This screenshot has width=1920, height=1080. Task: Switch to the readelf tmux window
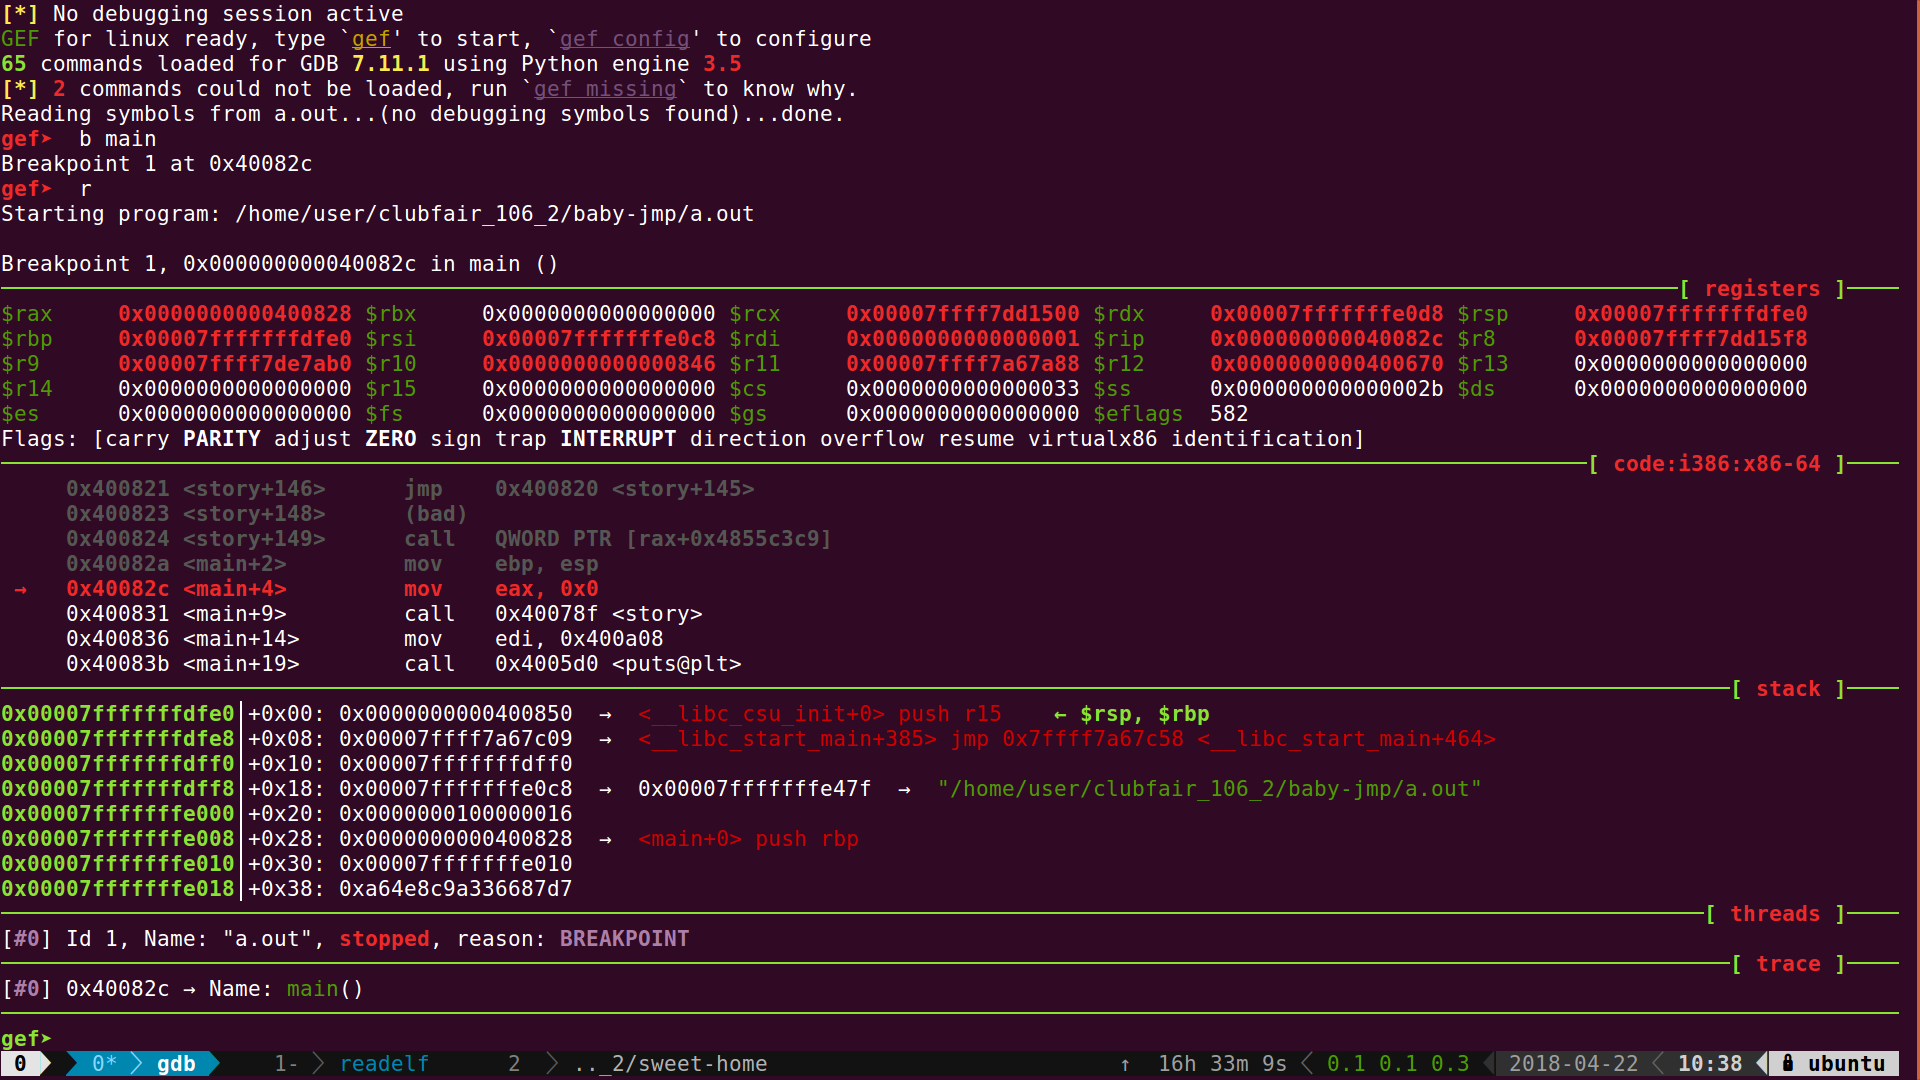384,1063
